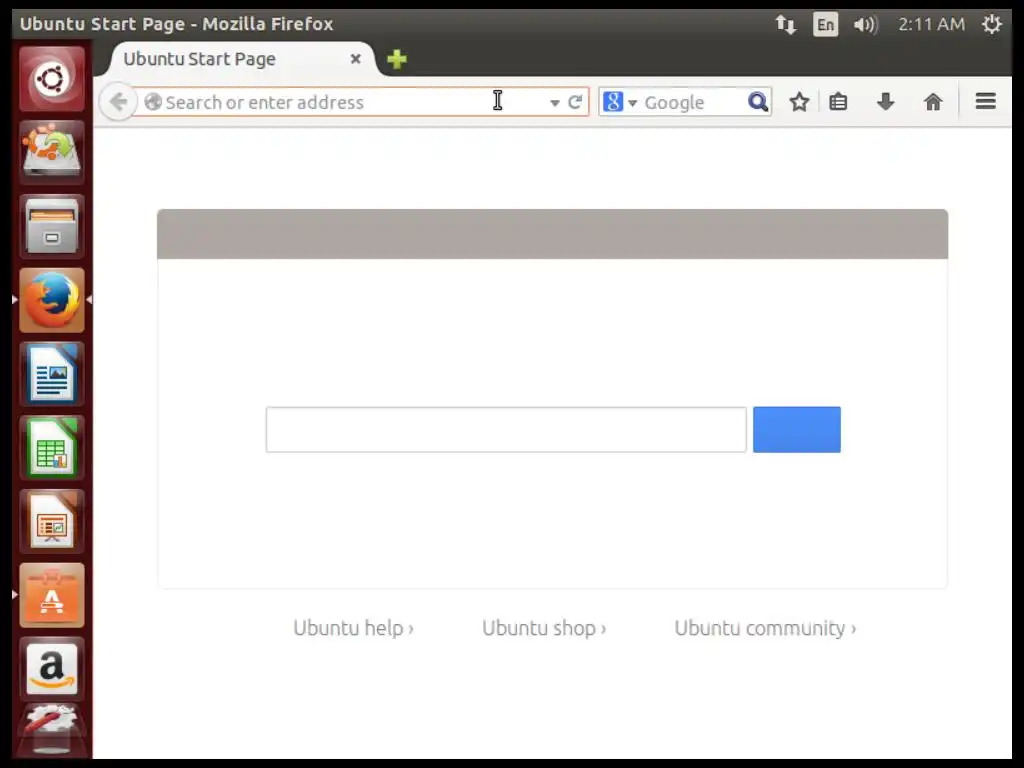Image resolution: width=1024 pixels, height=768 pixels.
Task: Bookmark this page with the star icon
Action: point(799,102)
